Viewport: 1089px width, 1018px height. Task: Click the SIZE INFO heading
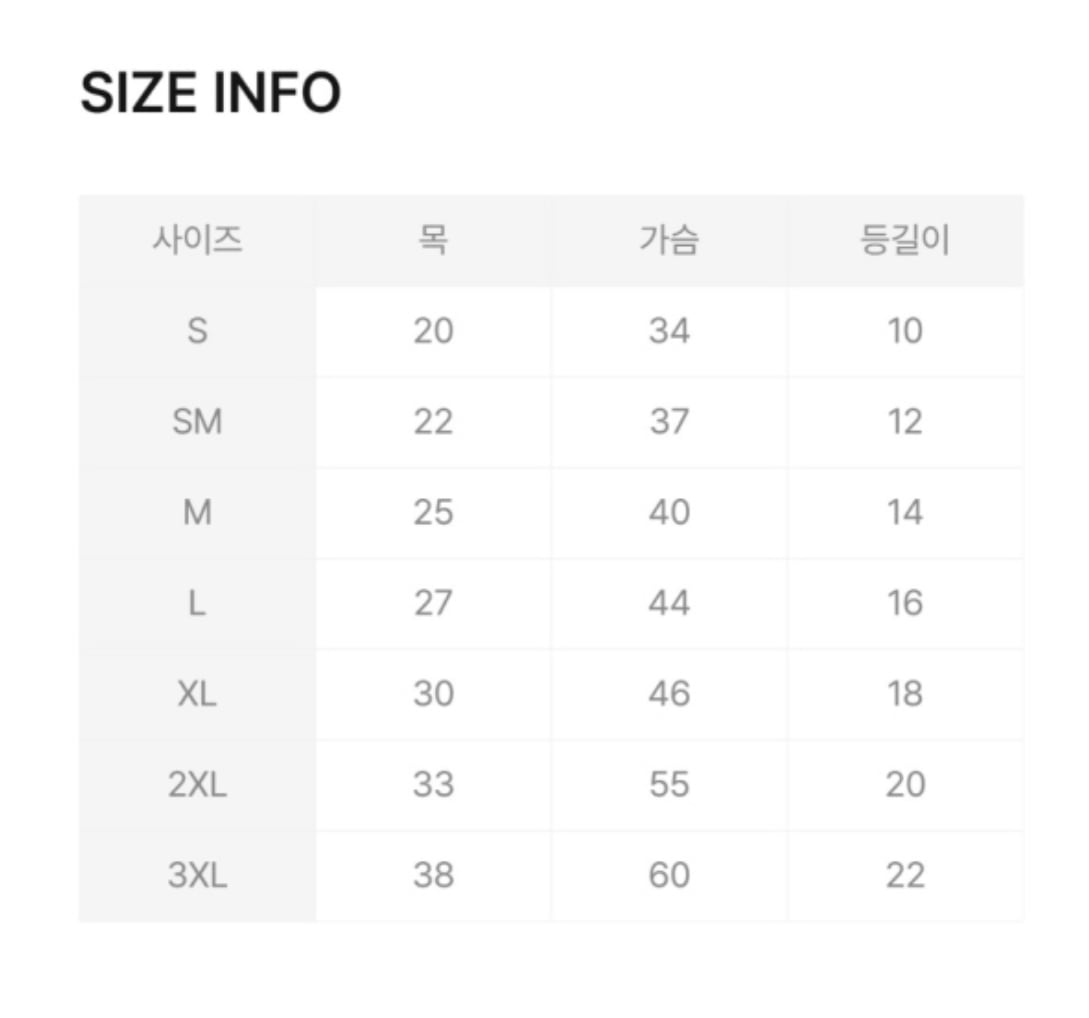210,94
